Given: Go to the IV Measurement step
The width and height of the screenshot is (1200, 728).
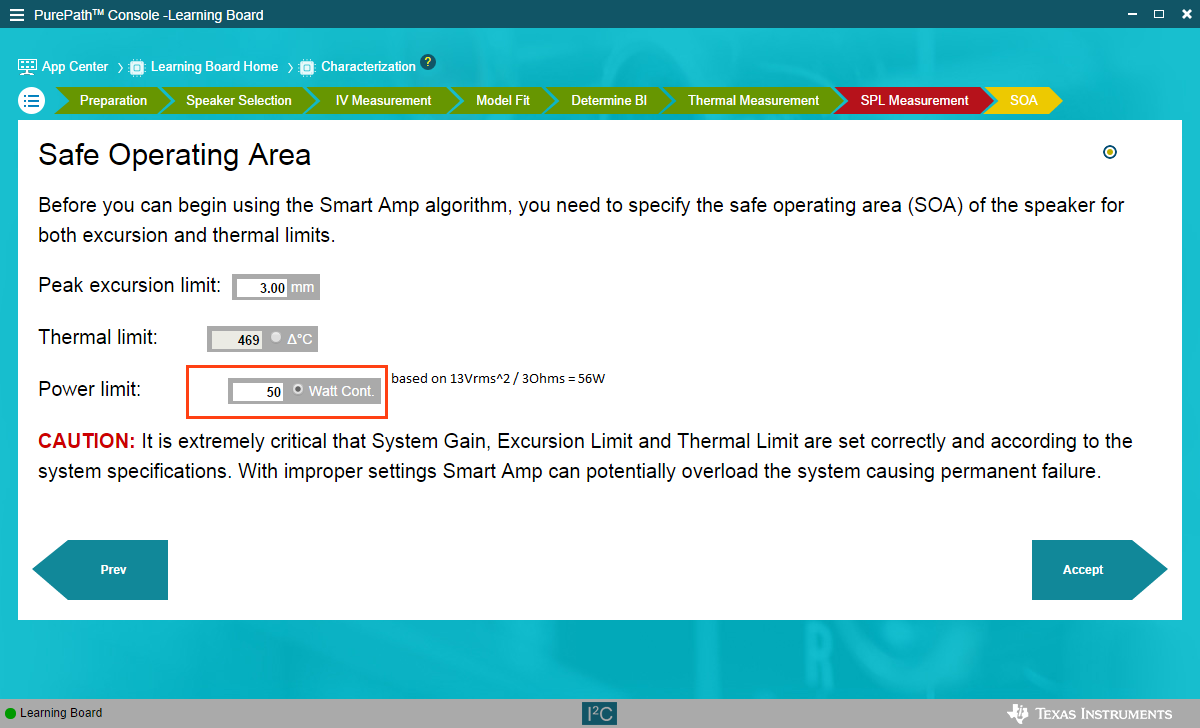Looking at the screenshot, I should tap(383, 100).
